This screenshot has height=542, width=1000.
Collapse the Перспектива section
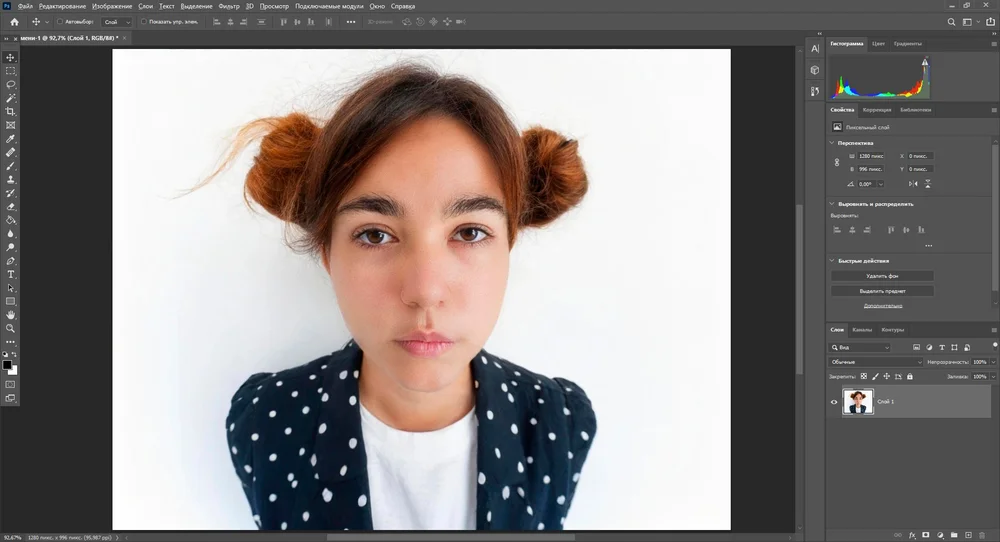tap(832, 143)
